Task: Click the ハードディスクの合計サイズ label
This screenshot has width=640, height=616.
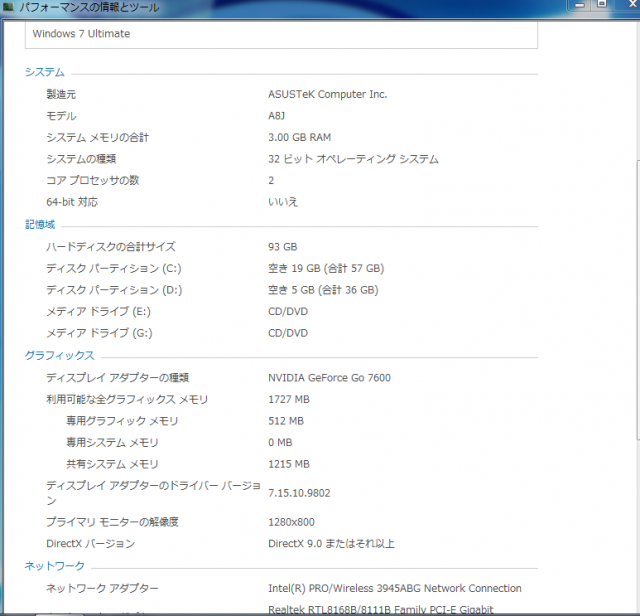Action: click(x=111, y=247)
